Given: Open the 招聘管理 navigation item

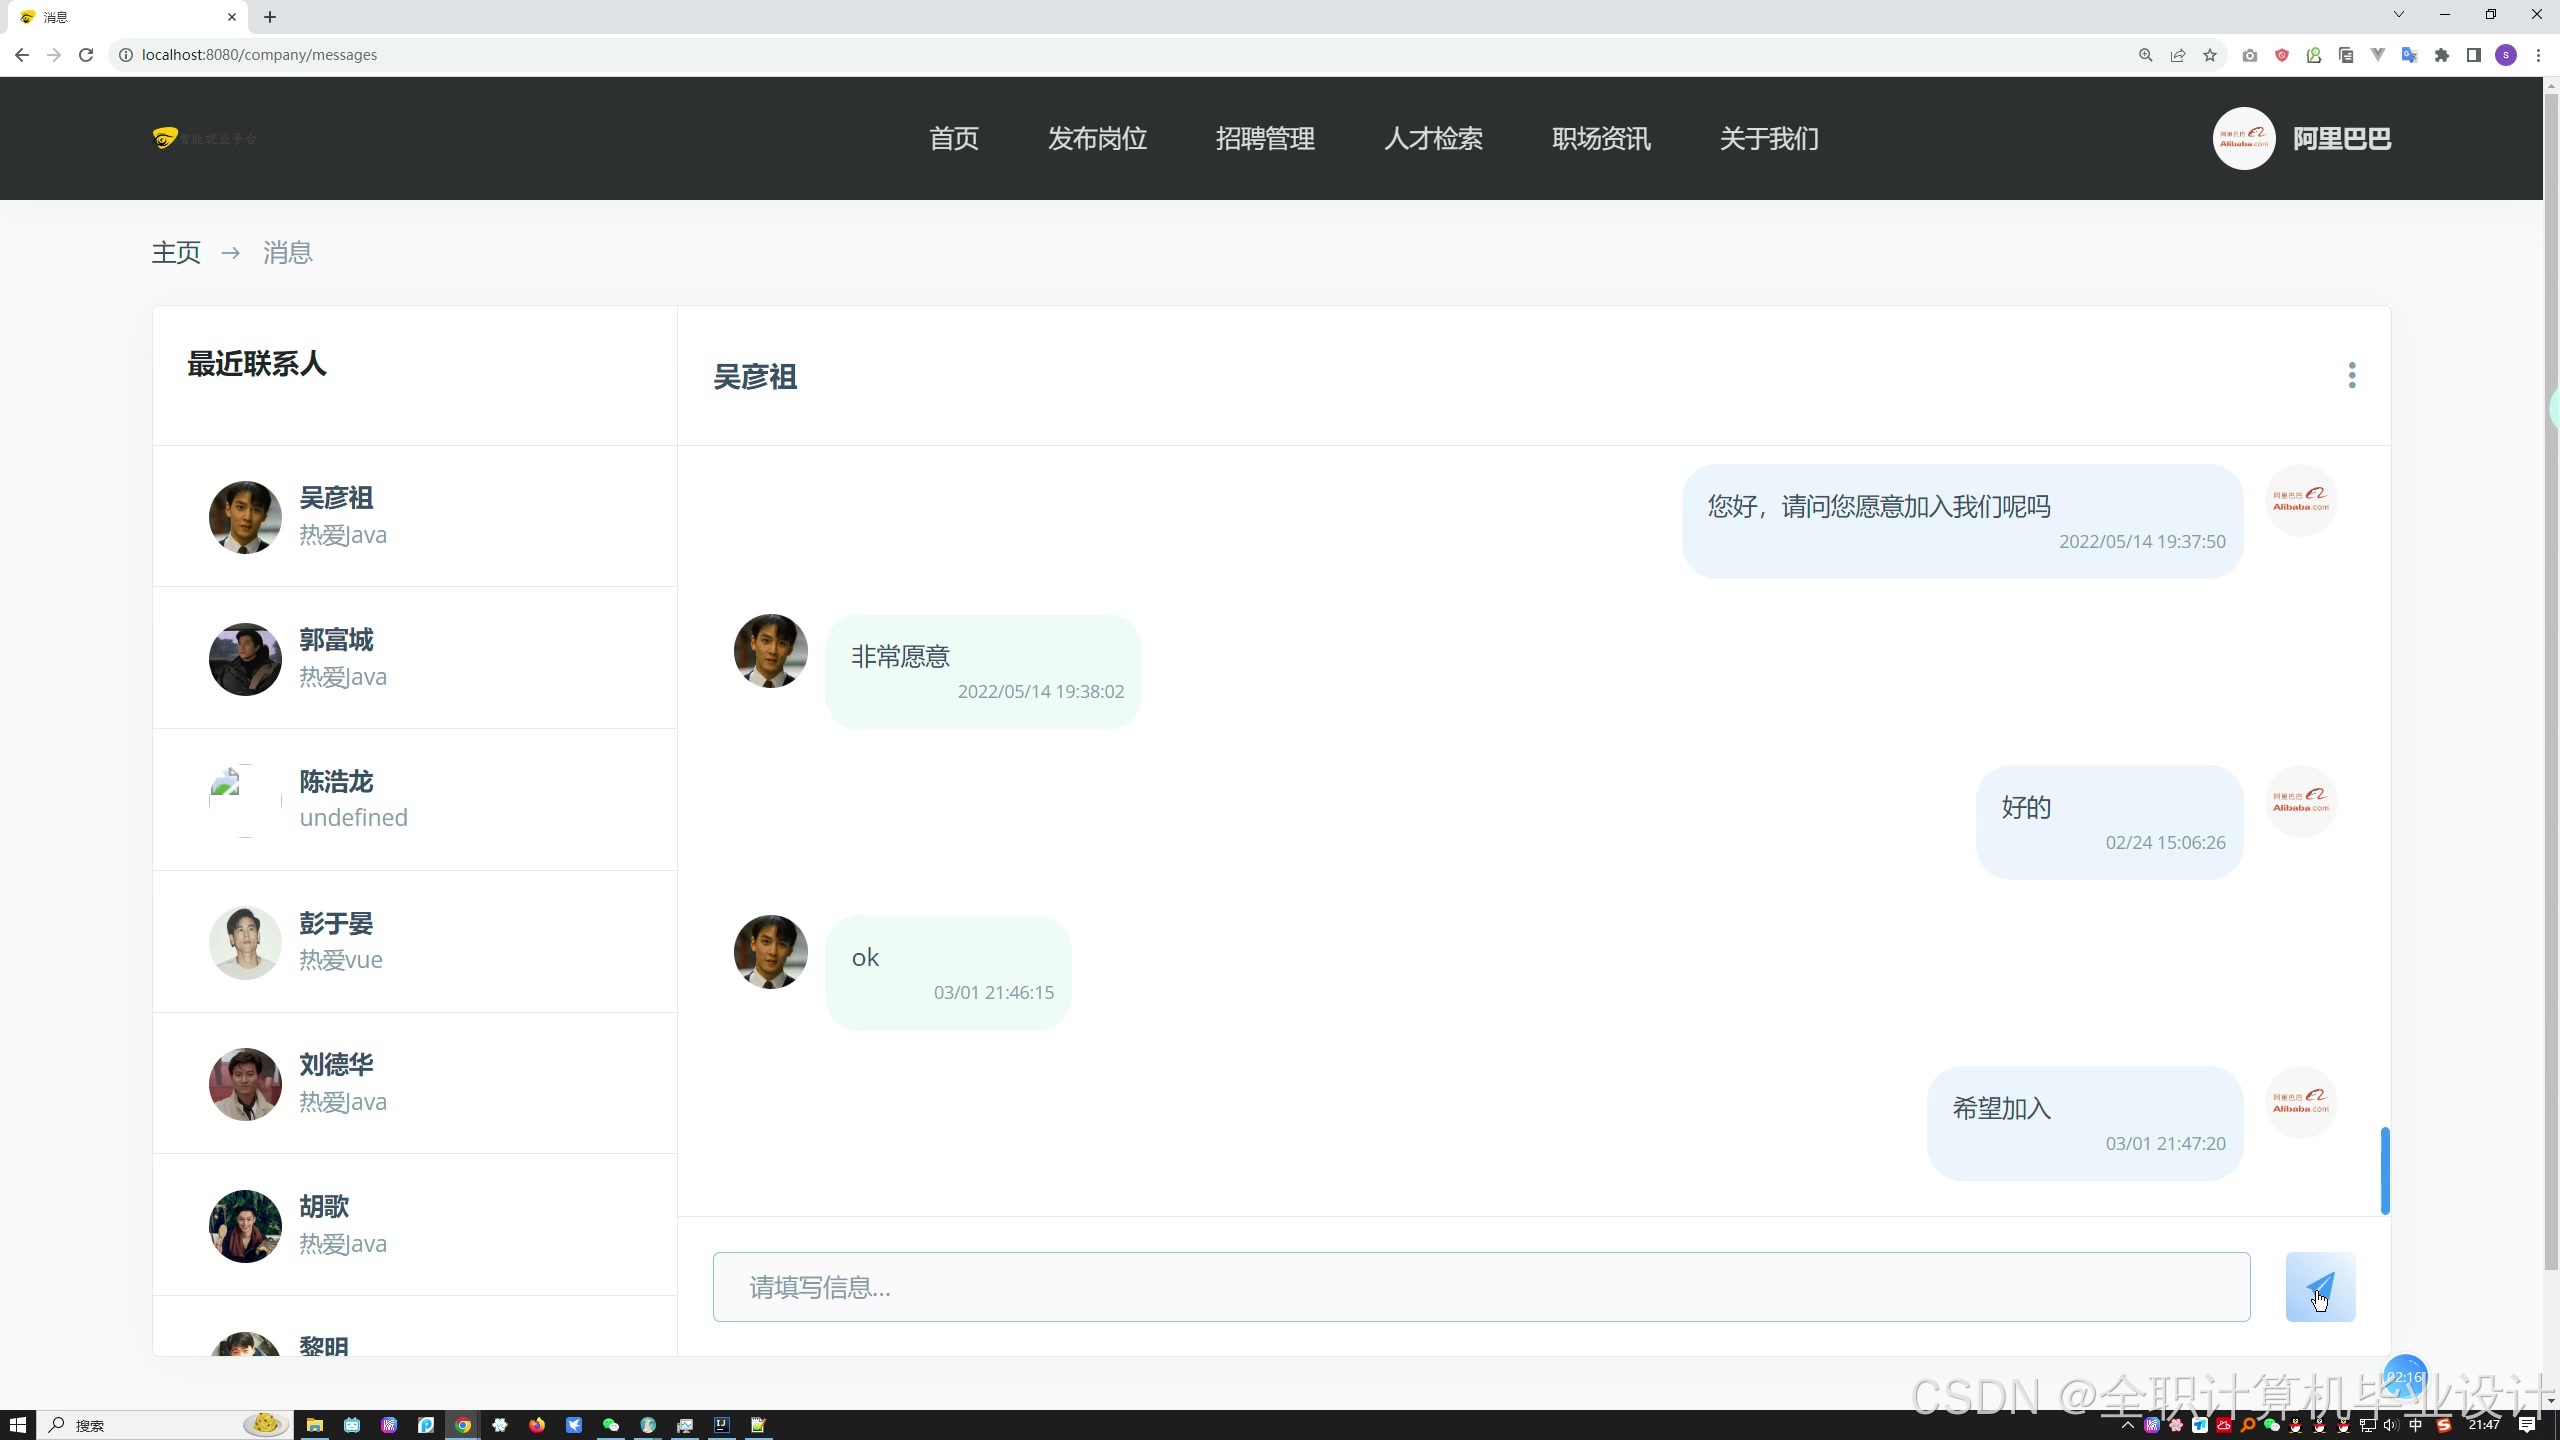Looking at the screenshot, I should (1265, 139).
